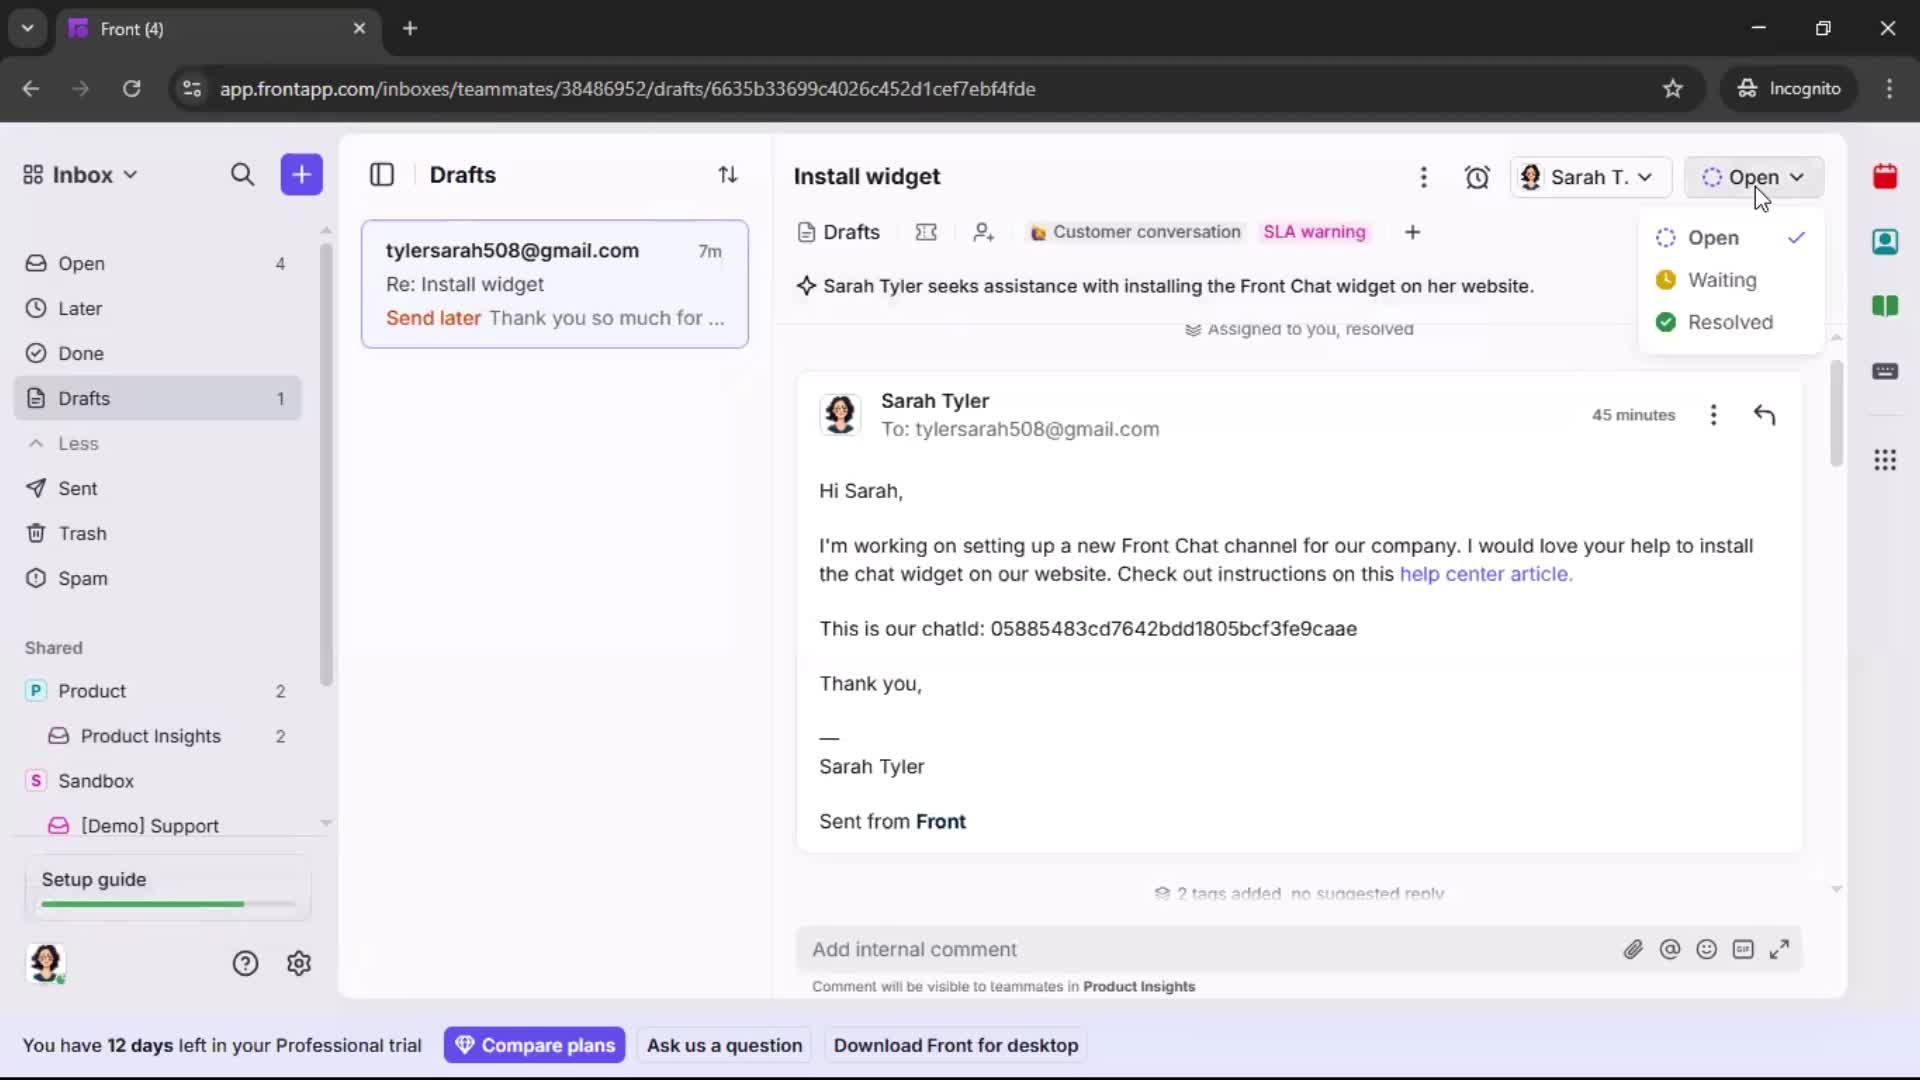Open the snooze reminder clock icon
Screen dimensions: 1920x1080
1478,177
